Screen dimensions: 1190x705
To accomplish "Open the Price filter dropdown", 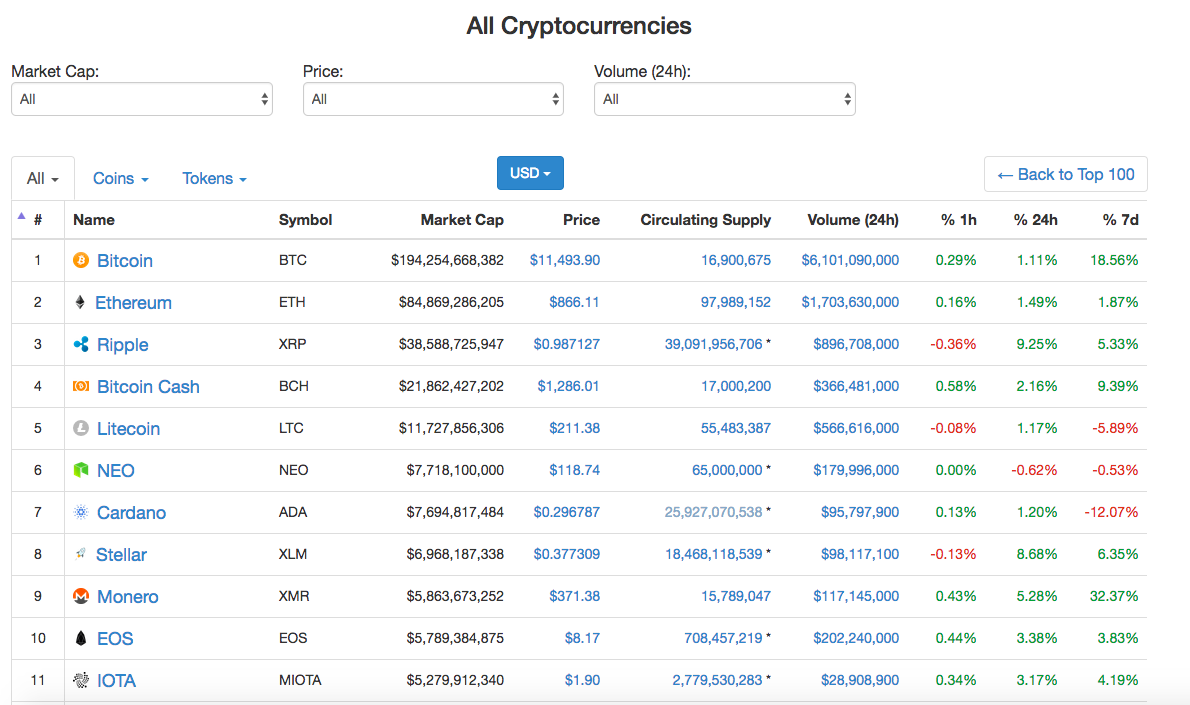I will point(433,99).
